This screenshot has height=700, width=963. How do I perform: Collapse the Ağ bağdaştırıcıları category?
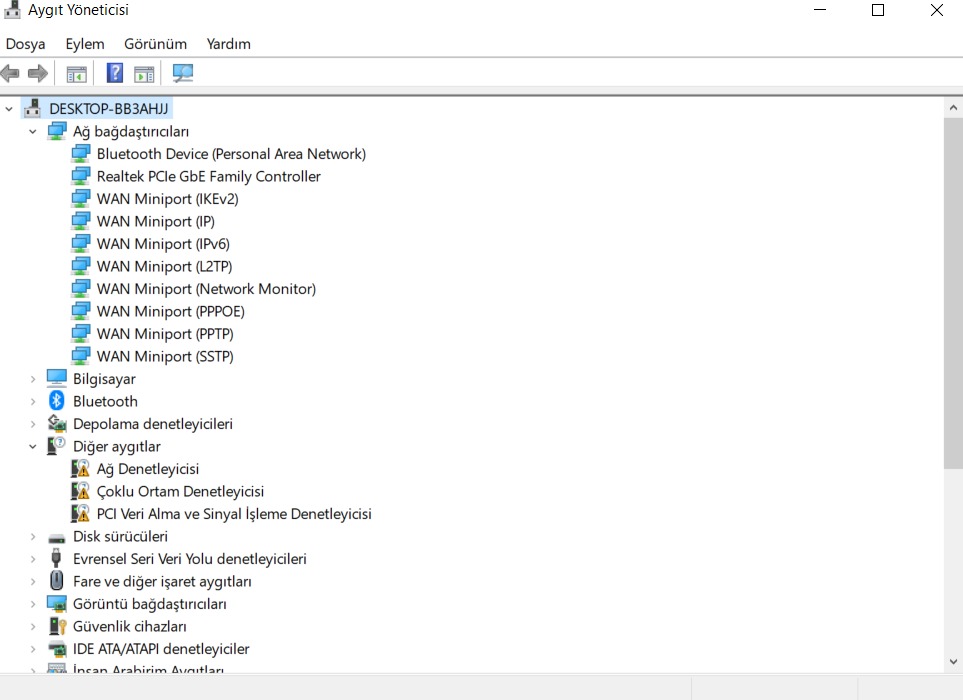point(33,131)
